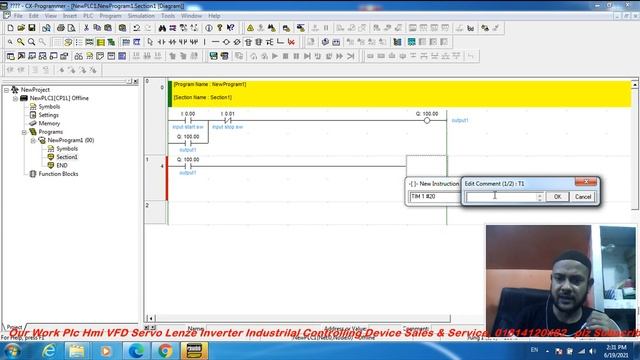Viewport: 640px width, 360px height.
Task: Click the Print Preview icon
Action: pos(71,28)
